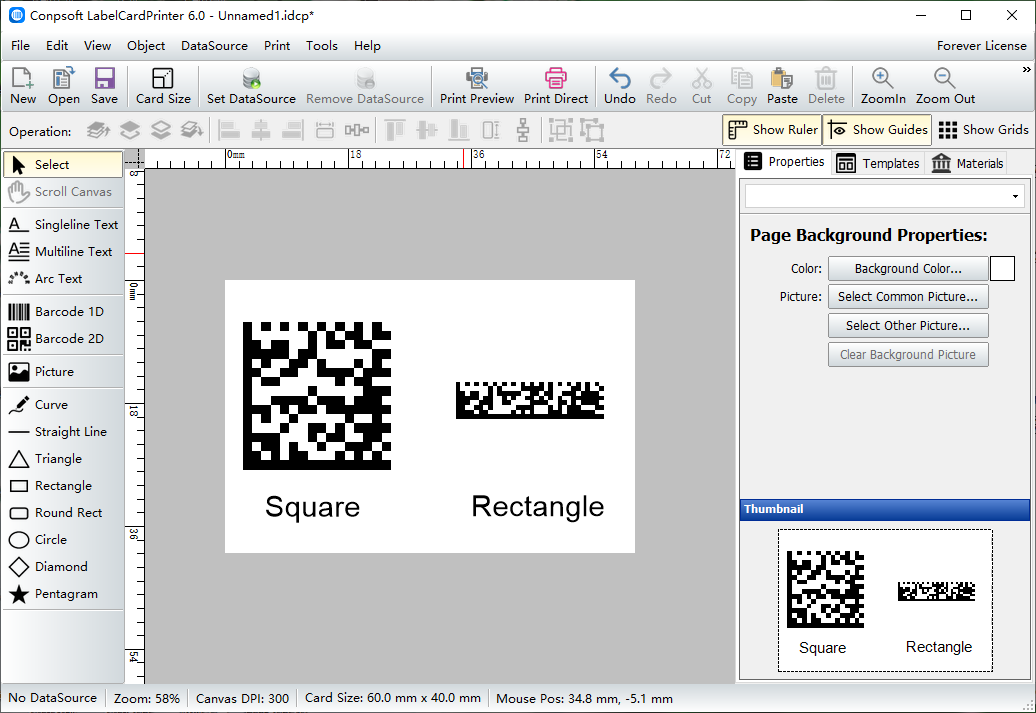This screenshot has width=1036, height=713.
Task: Click the bring forward one layer icon
Action: 130,130
